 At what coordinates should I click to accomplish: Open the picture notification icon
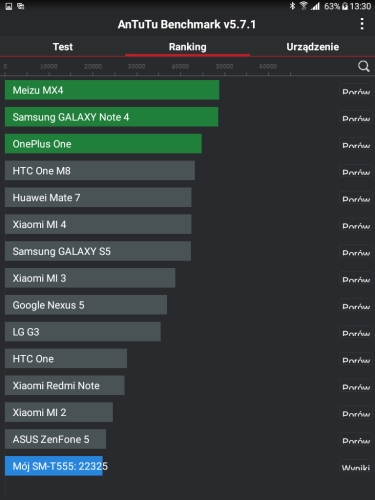[x=9, y=6]
